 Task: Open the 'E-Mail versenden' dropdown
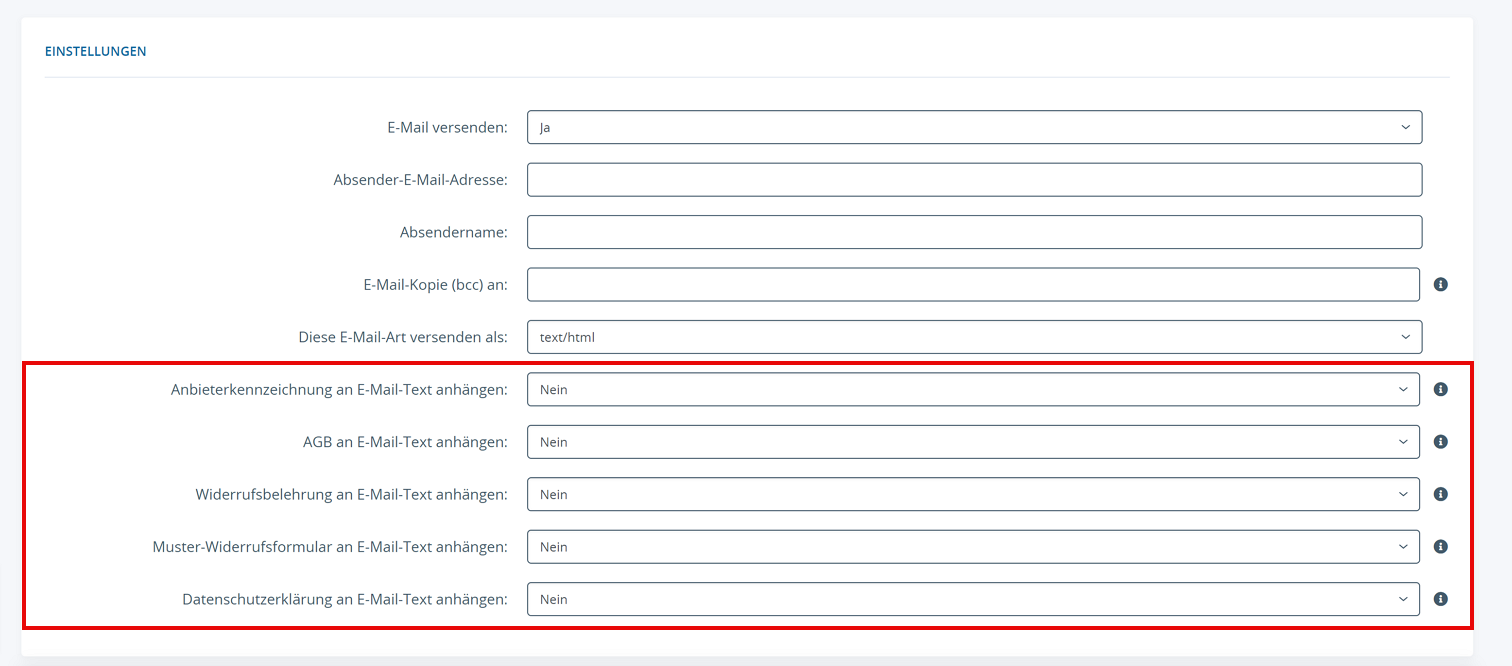click(x=973, y=127)
